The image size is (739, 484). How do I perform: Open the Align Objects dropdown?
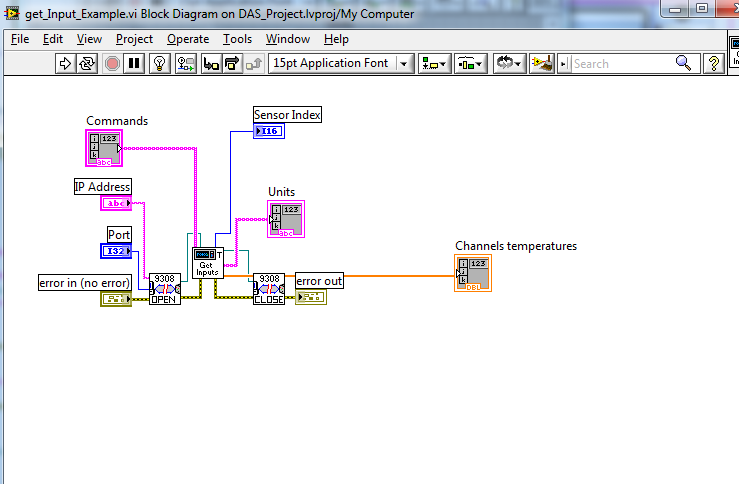434,63
